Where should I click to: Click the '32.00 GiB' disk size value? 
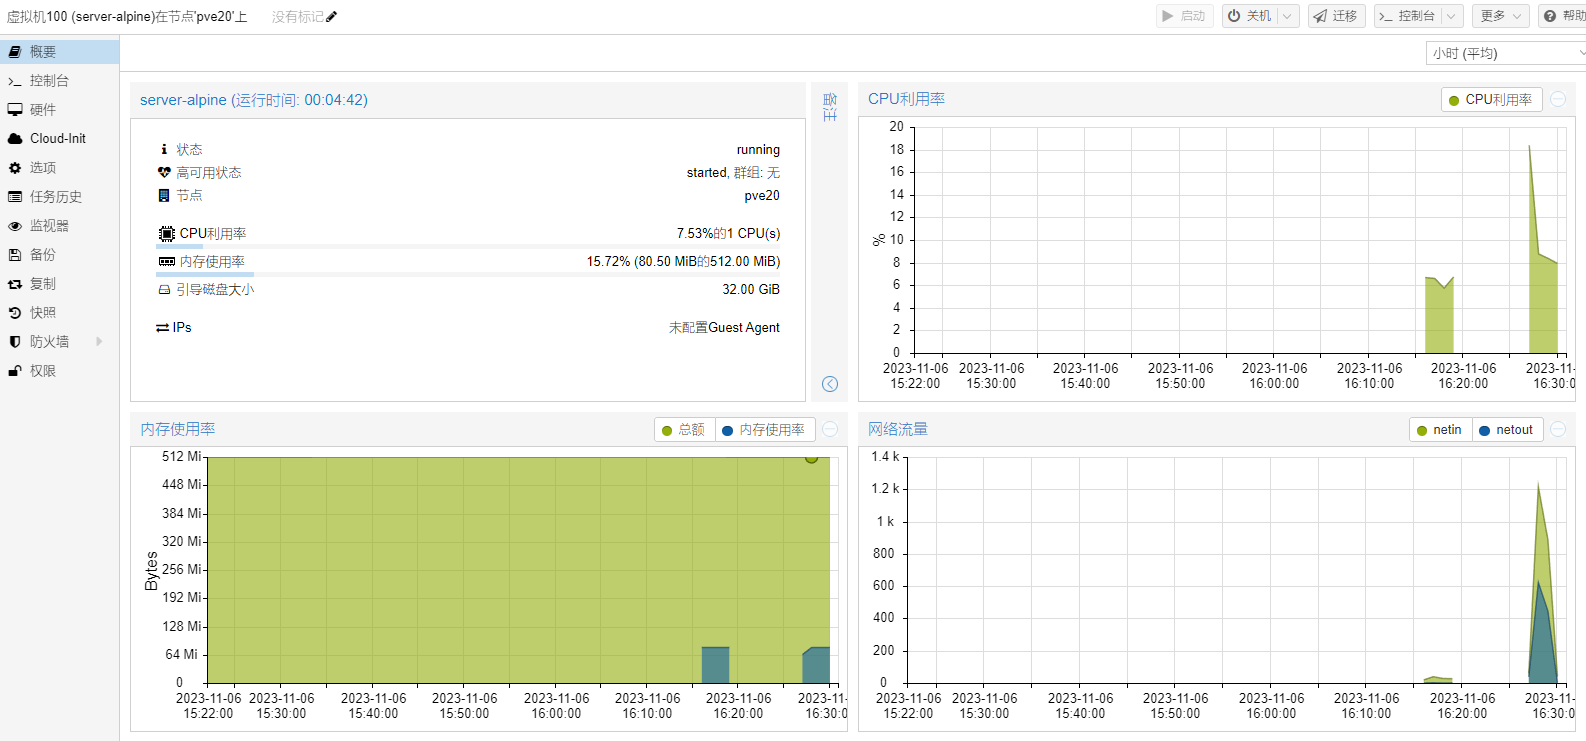751,289
